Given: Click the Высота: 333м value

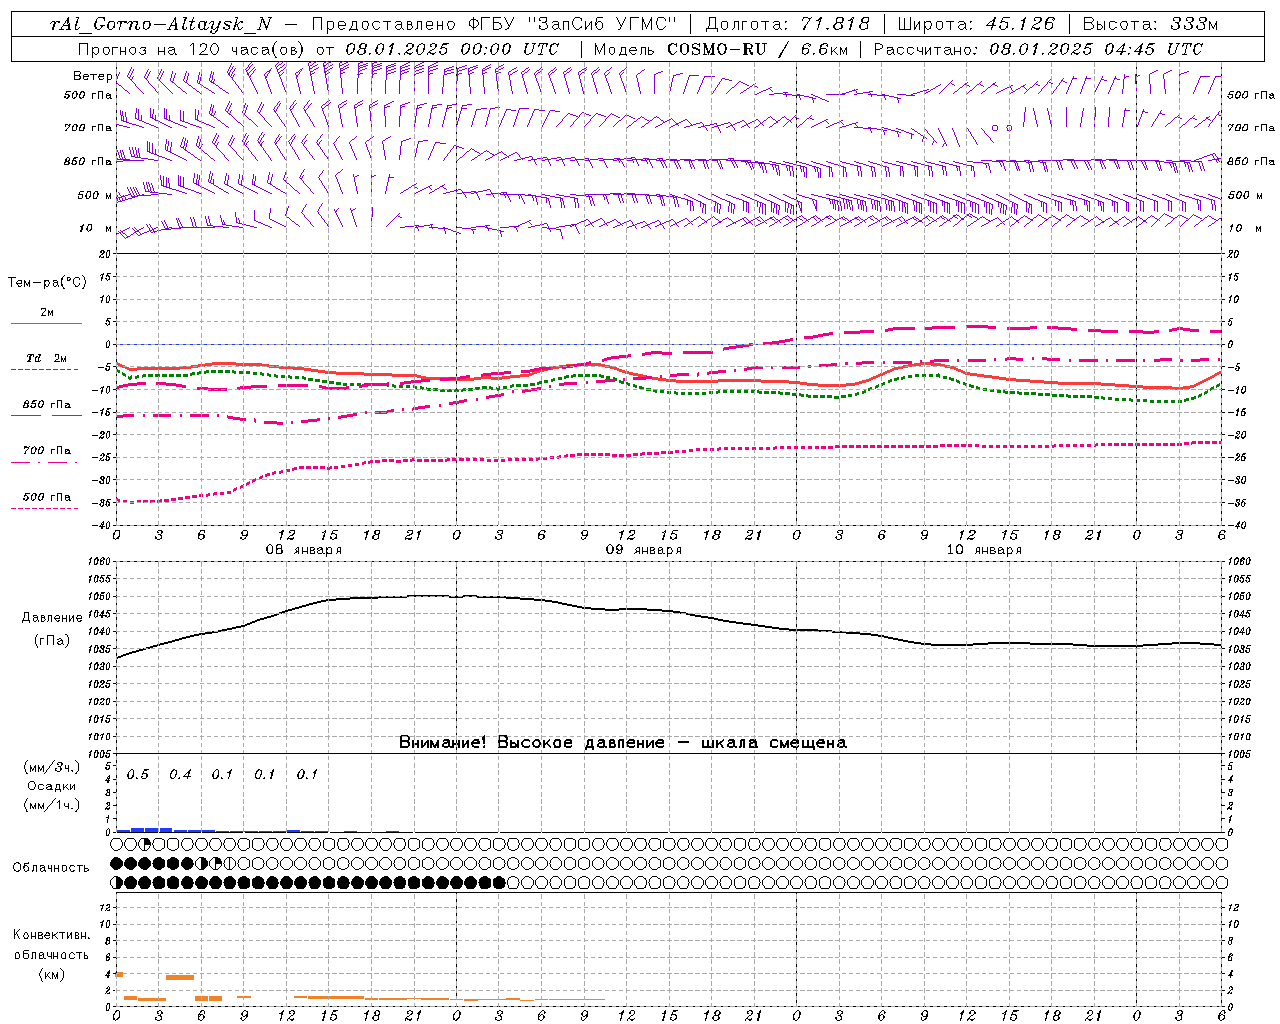Looking at the screenshot, I should (1150, 25).
